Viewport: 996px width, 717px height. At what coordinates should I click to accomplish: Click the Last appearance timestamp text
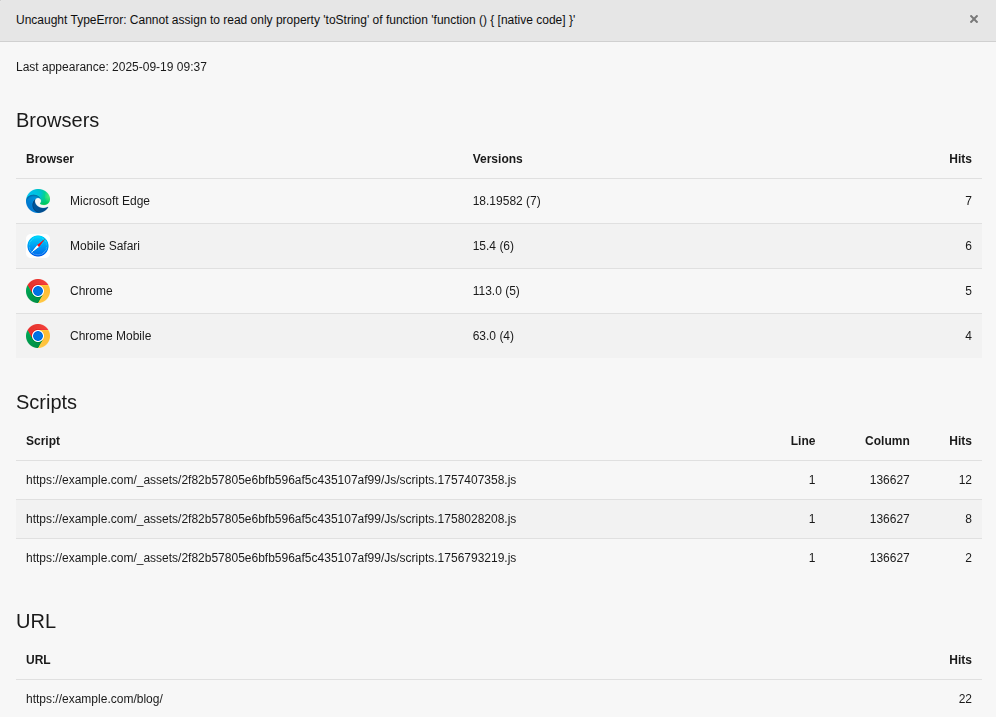tap(111, 67)
